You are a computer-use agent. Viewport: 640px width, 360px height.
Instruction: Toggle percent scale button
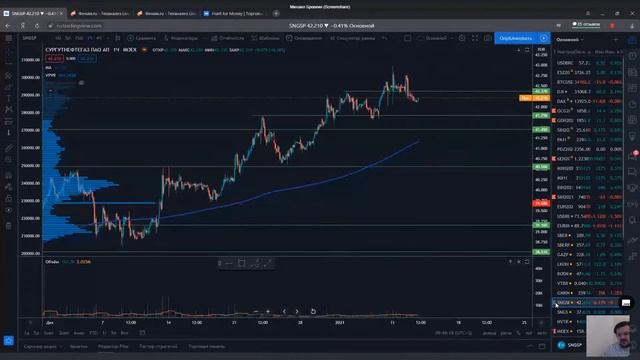[x=519, y=333]
